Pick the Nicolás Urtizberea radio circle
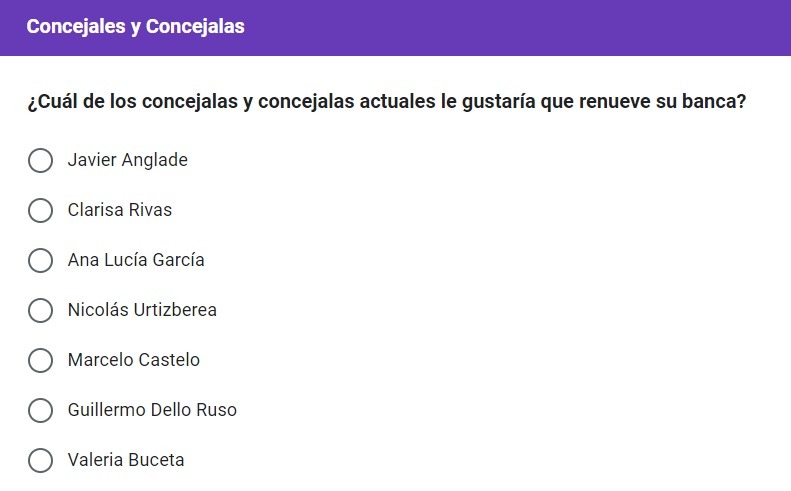Viewport: 791px width, 491px height. click(40, 310)
